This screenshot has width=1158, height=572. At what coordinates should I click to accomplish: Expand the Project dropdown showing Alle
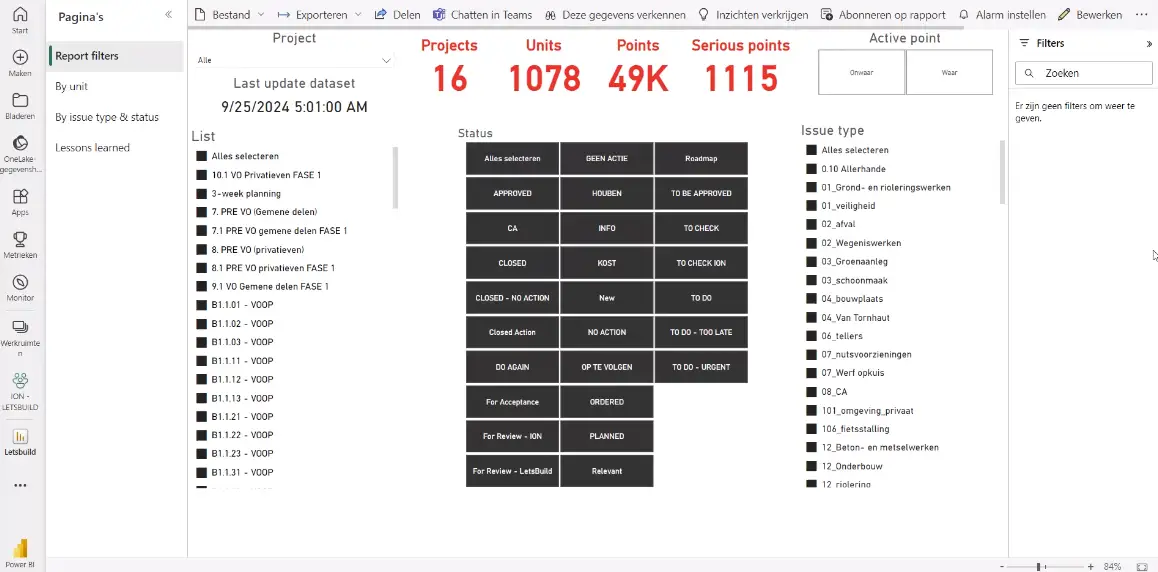point(386,60)
